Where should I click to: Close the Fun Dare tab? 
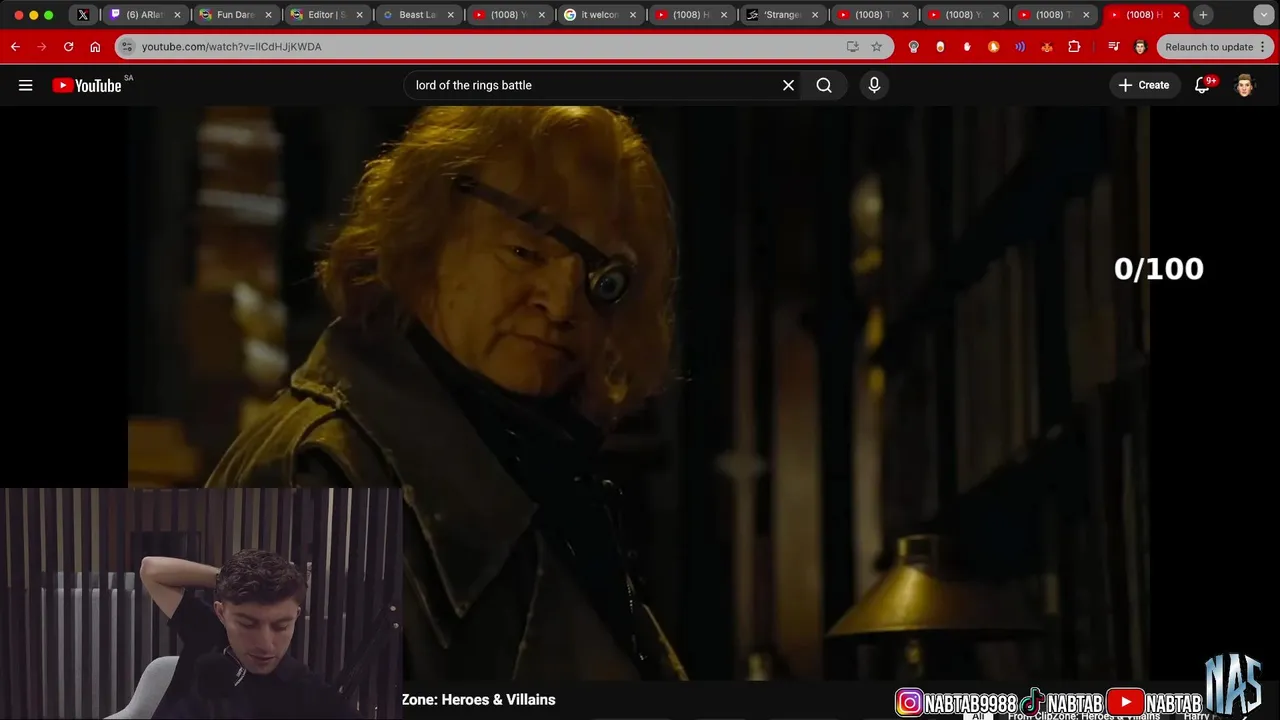click(268, 15)
